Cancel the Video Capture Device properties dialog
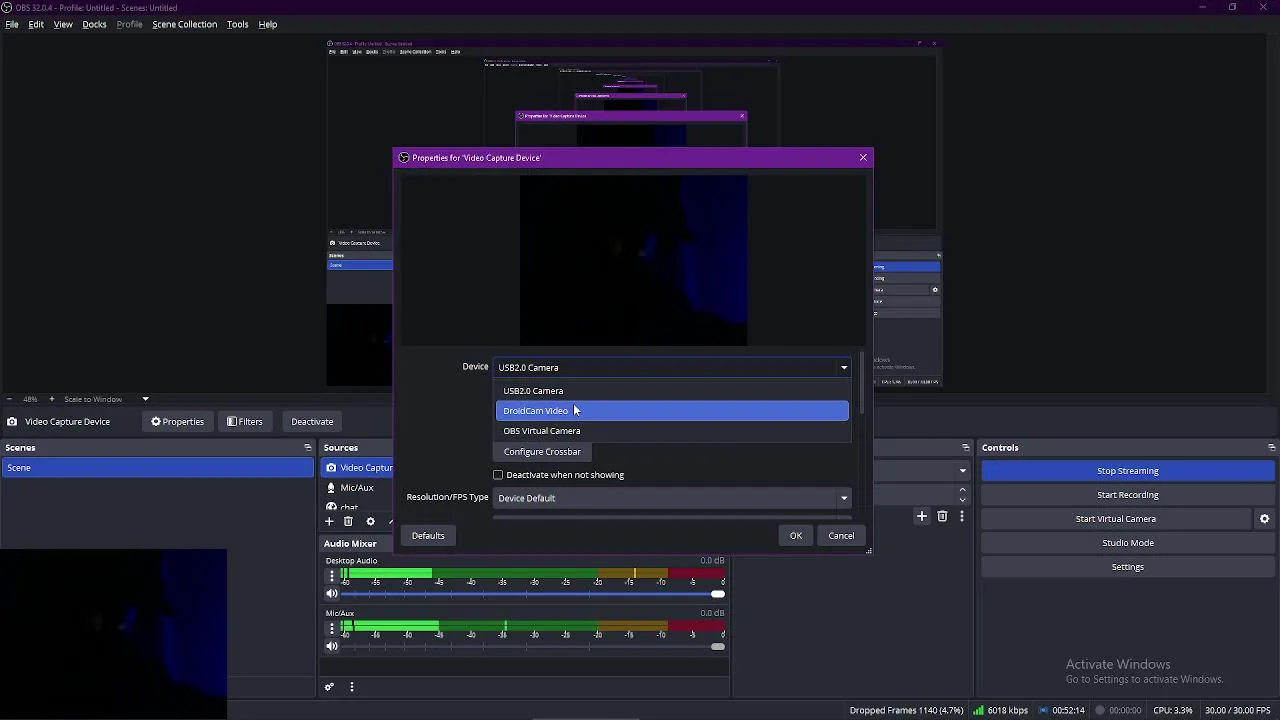Screen dimensions: 1280x720 pyautogui.click(x=841, y=536)
